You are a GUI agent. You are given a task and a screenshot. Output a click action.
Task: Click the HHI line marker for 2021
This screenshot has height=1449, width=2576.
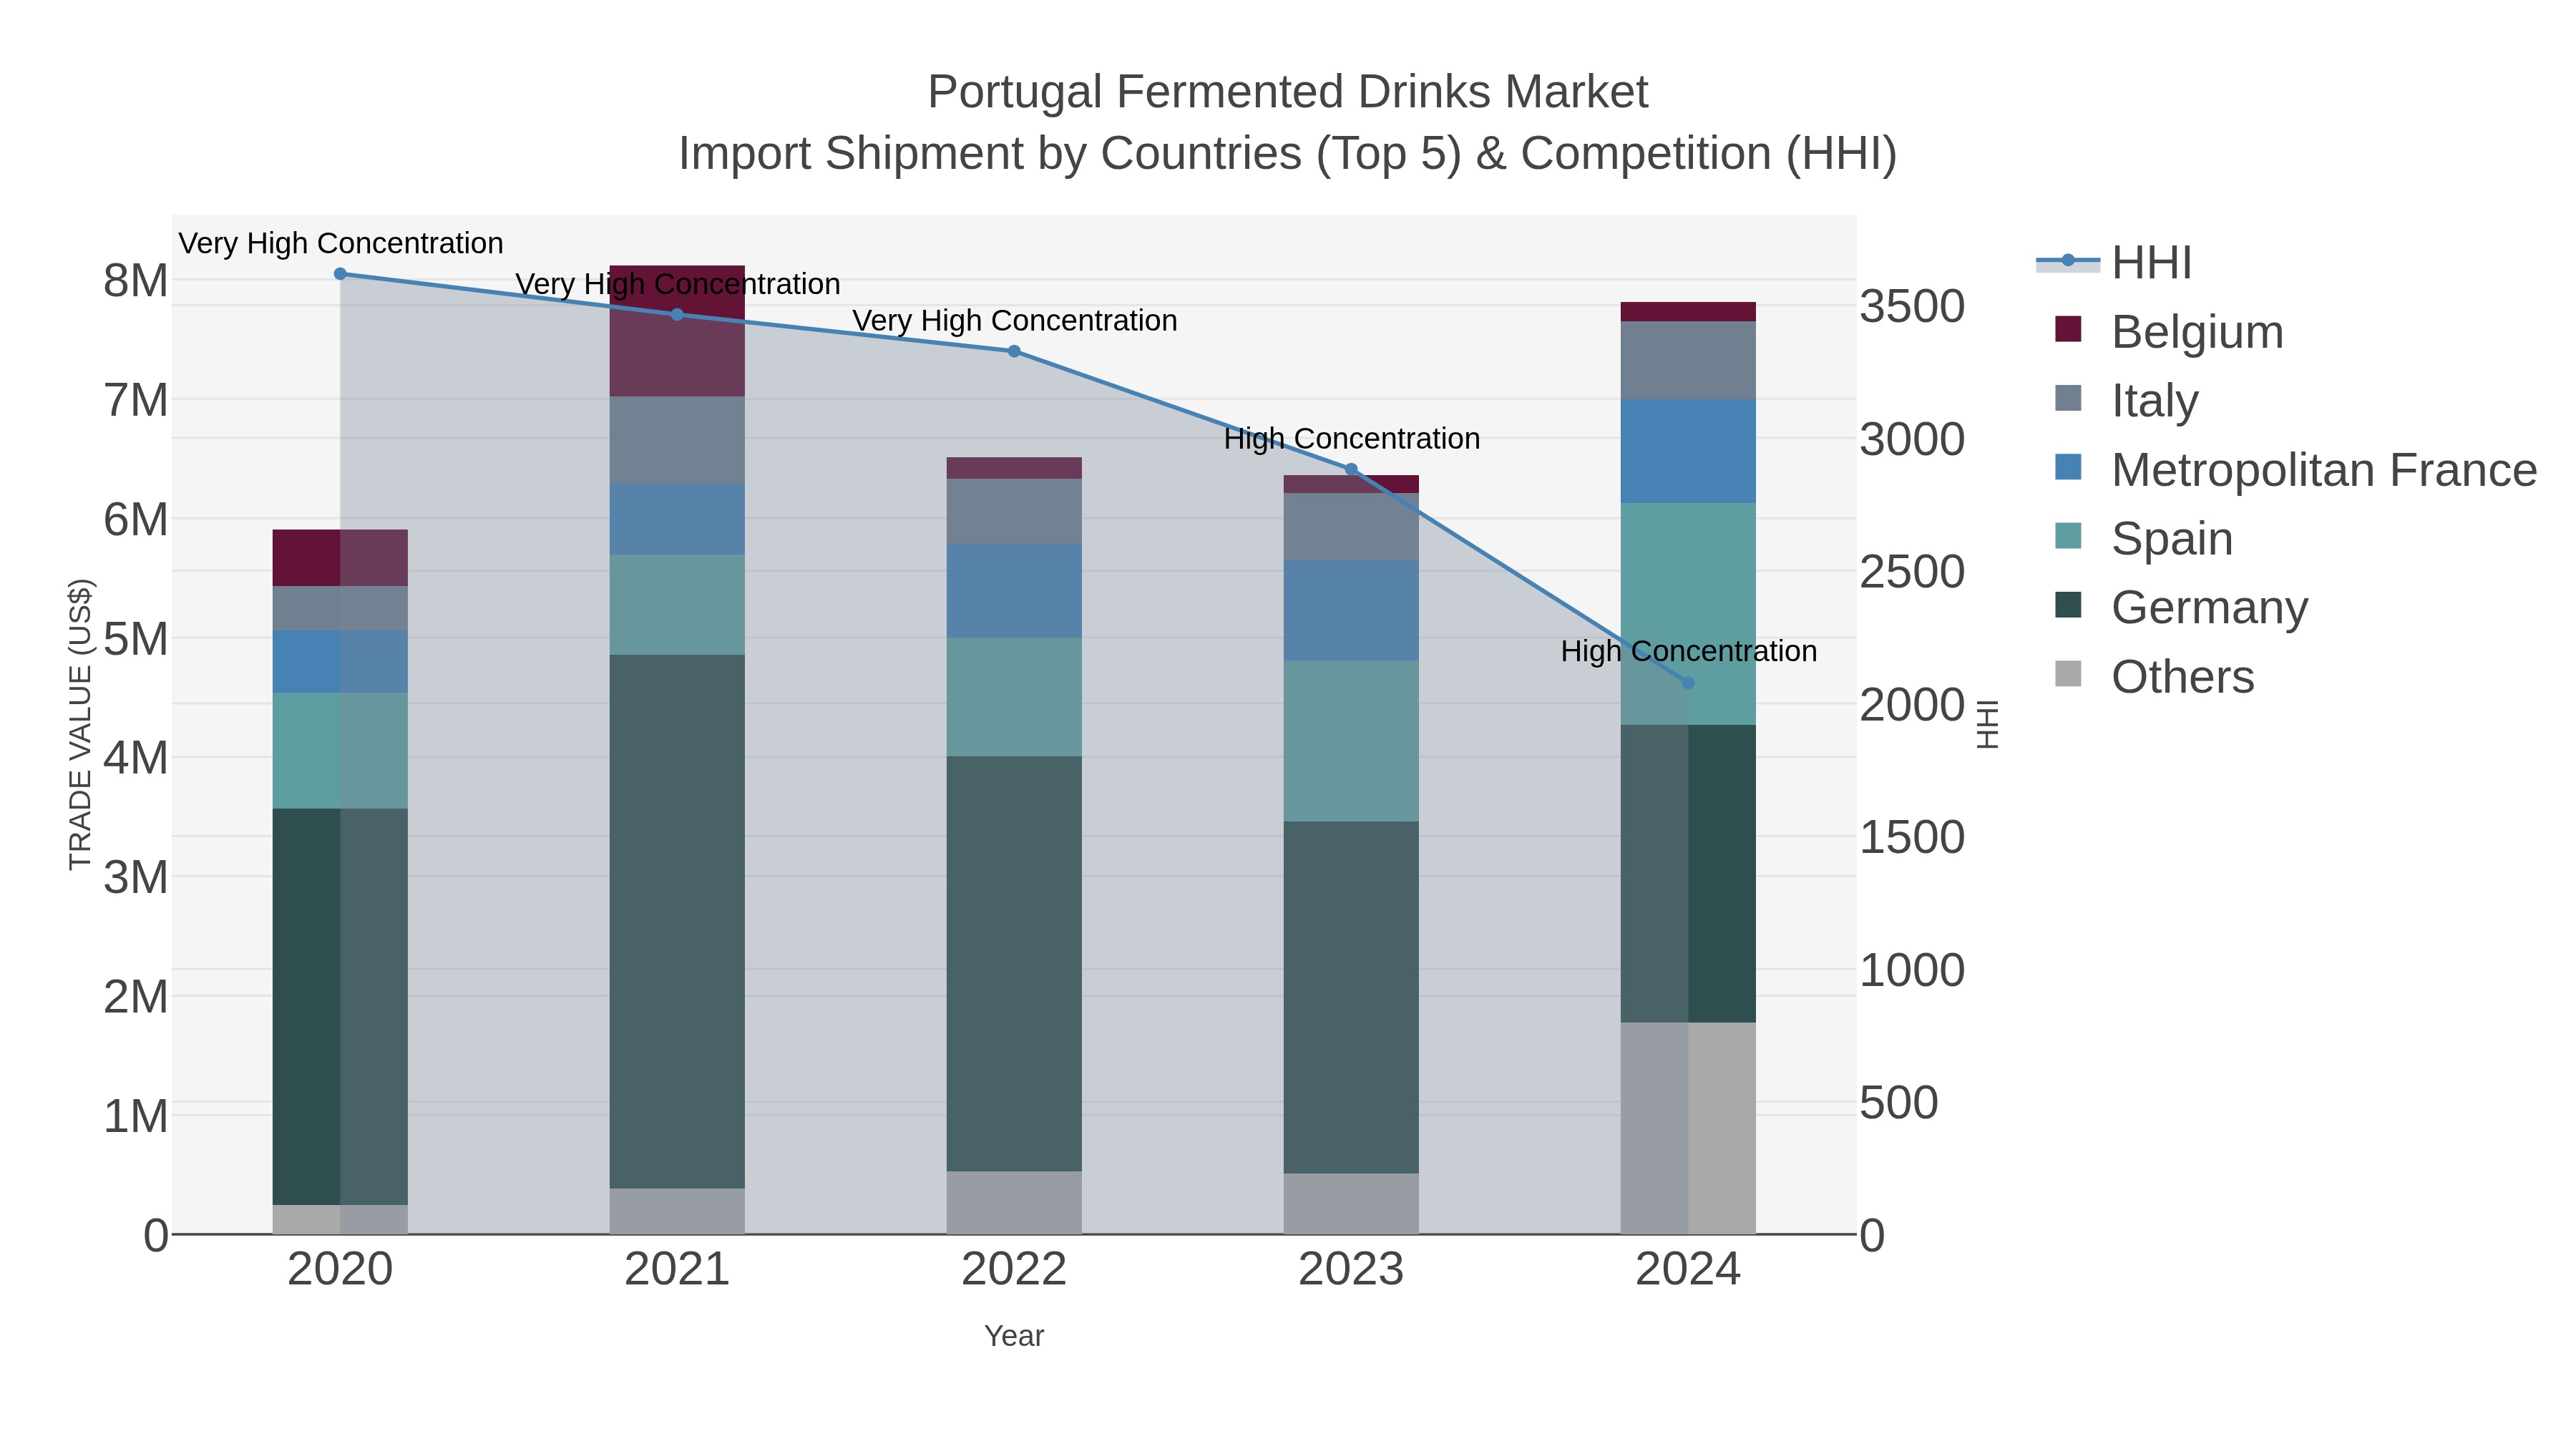(x=677, y=314)
